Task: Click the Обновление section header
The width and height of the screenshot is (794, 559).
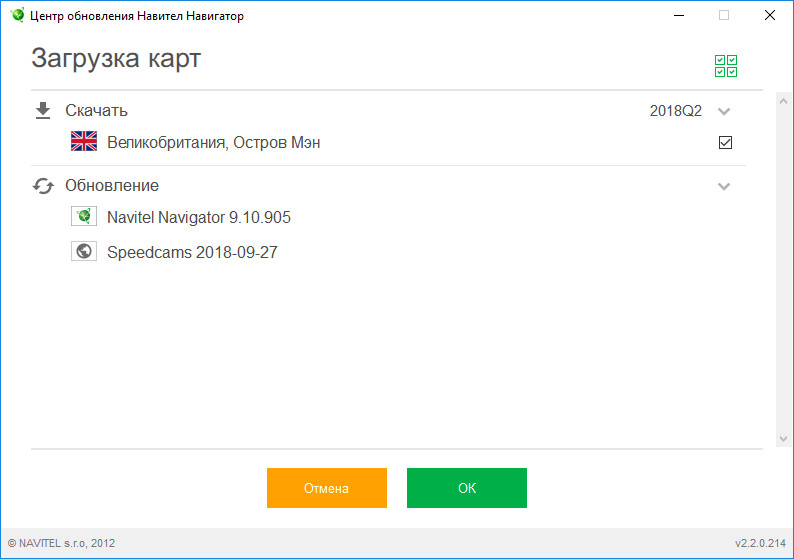Action: point(112,185)
